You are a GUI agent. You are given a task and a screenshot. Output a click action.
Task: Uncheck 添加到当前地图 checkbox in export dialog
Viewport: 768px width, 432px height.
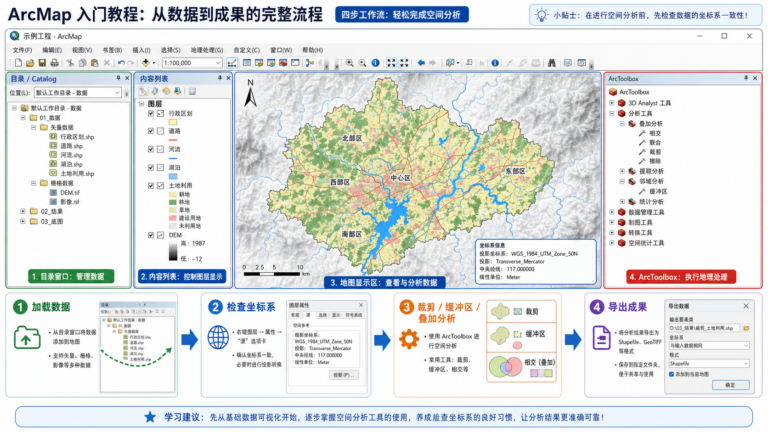pos(671,374)
